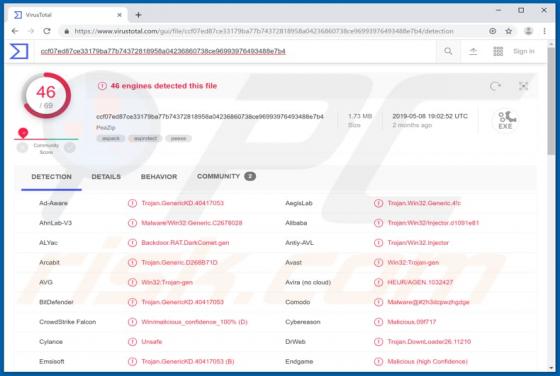Click the file hash search field

coord(236,51)
